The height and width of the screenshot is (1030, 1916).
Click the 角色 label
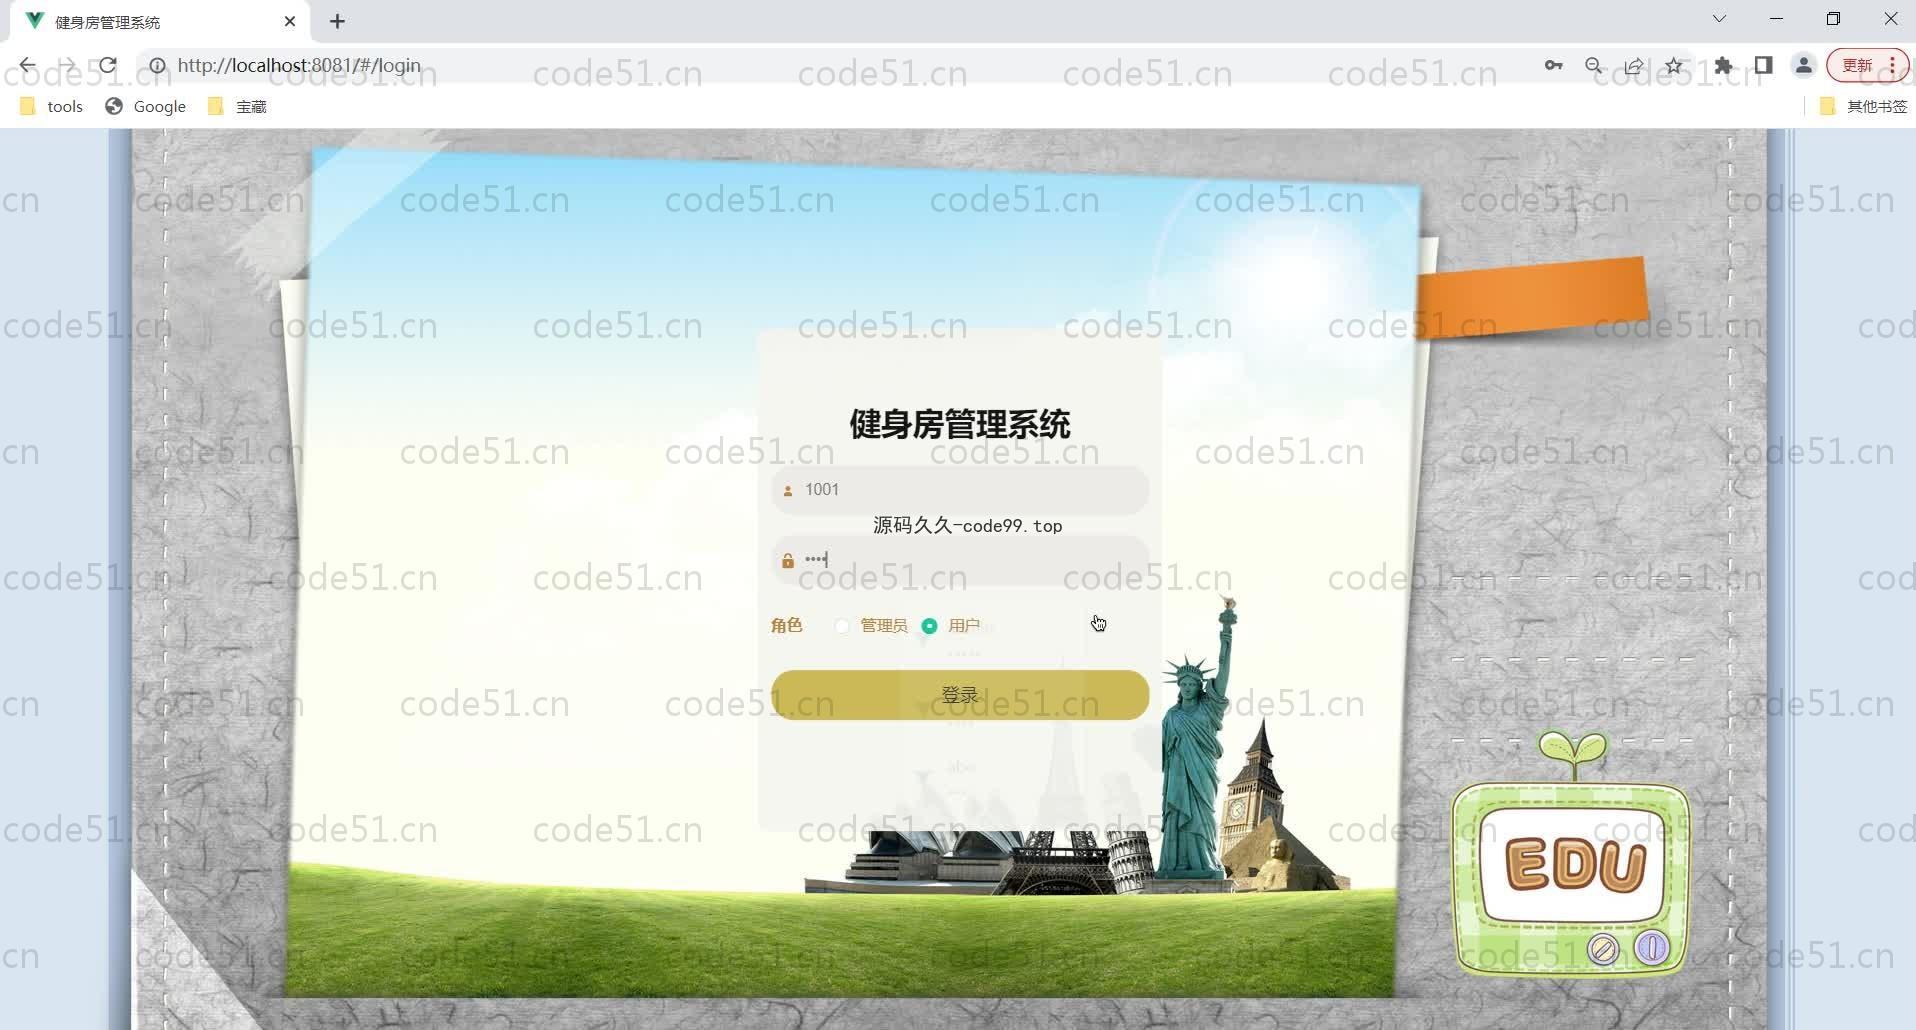pyautogui.click(x=786, y=625)
